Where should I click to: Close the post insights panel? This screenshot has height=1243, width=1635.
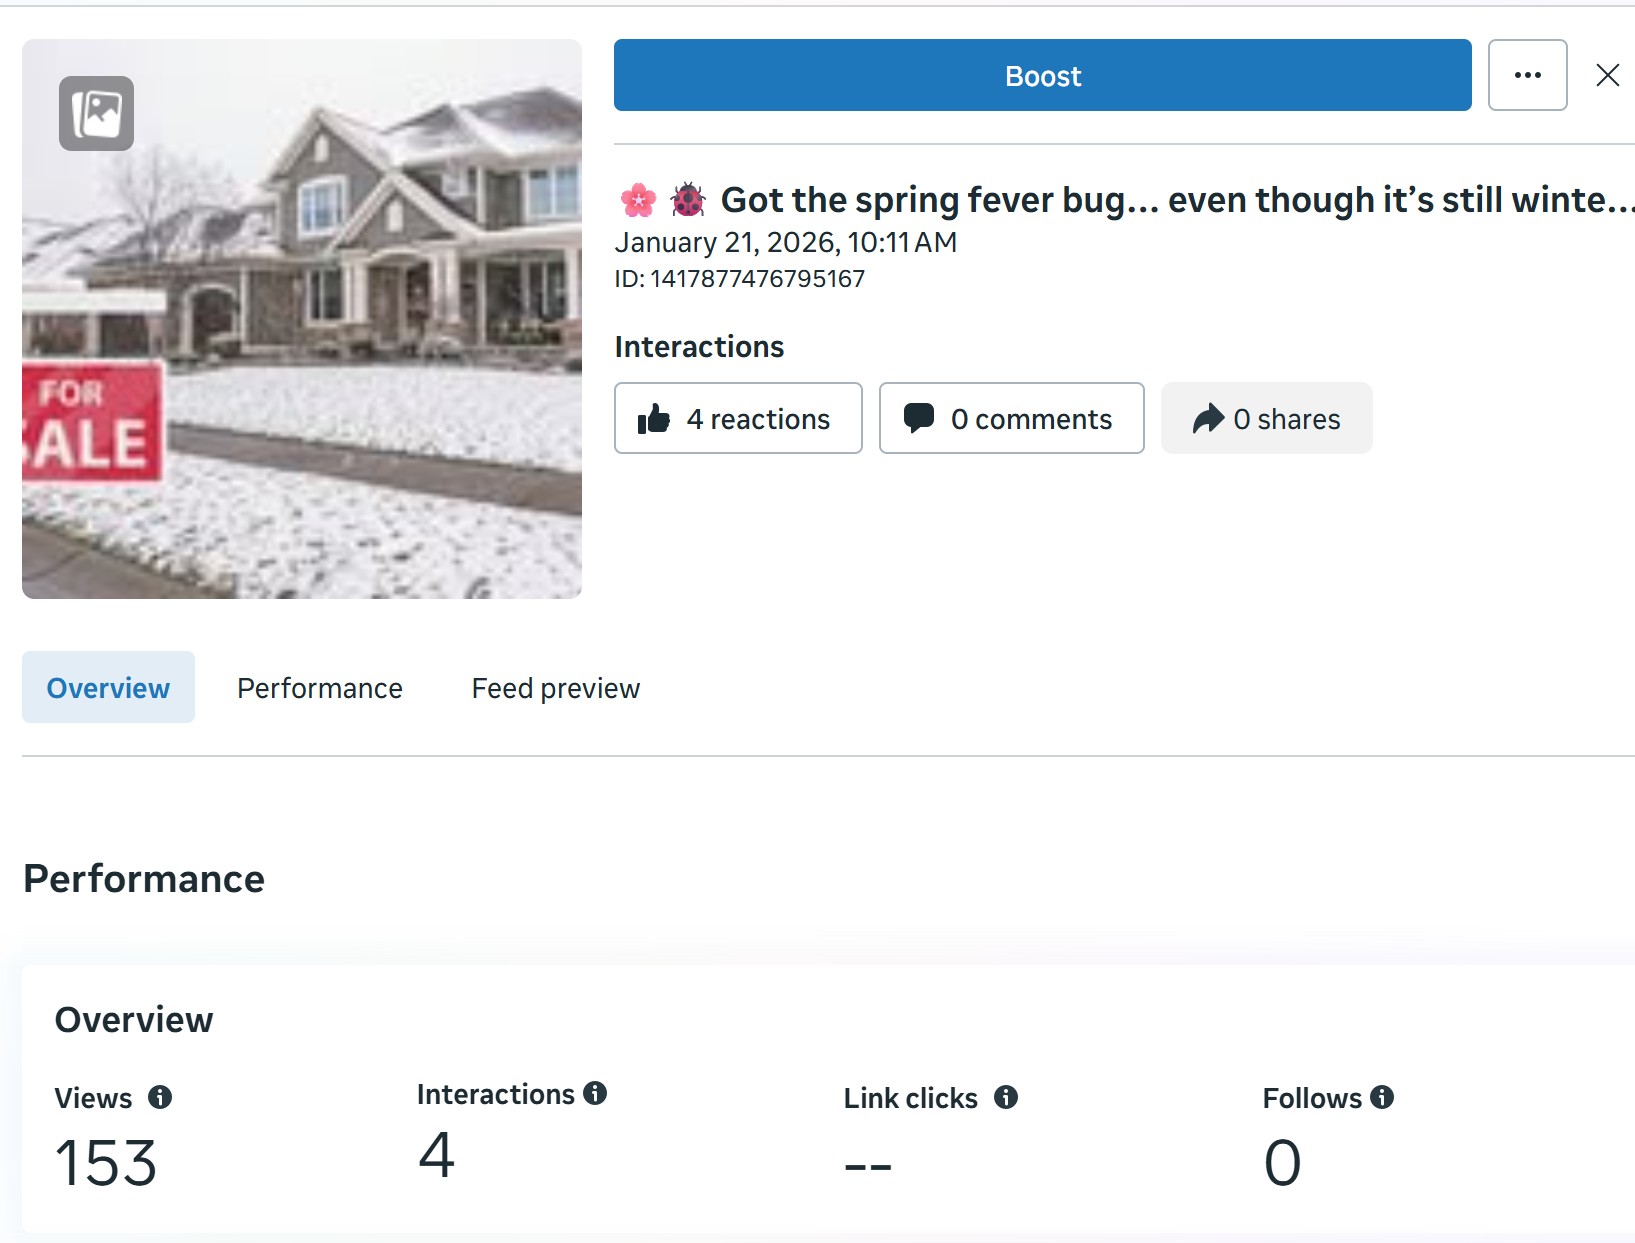(1607, 75)
